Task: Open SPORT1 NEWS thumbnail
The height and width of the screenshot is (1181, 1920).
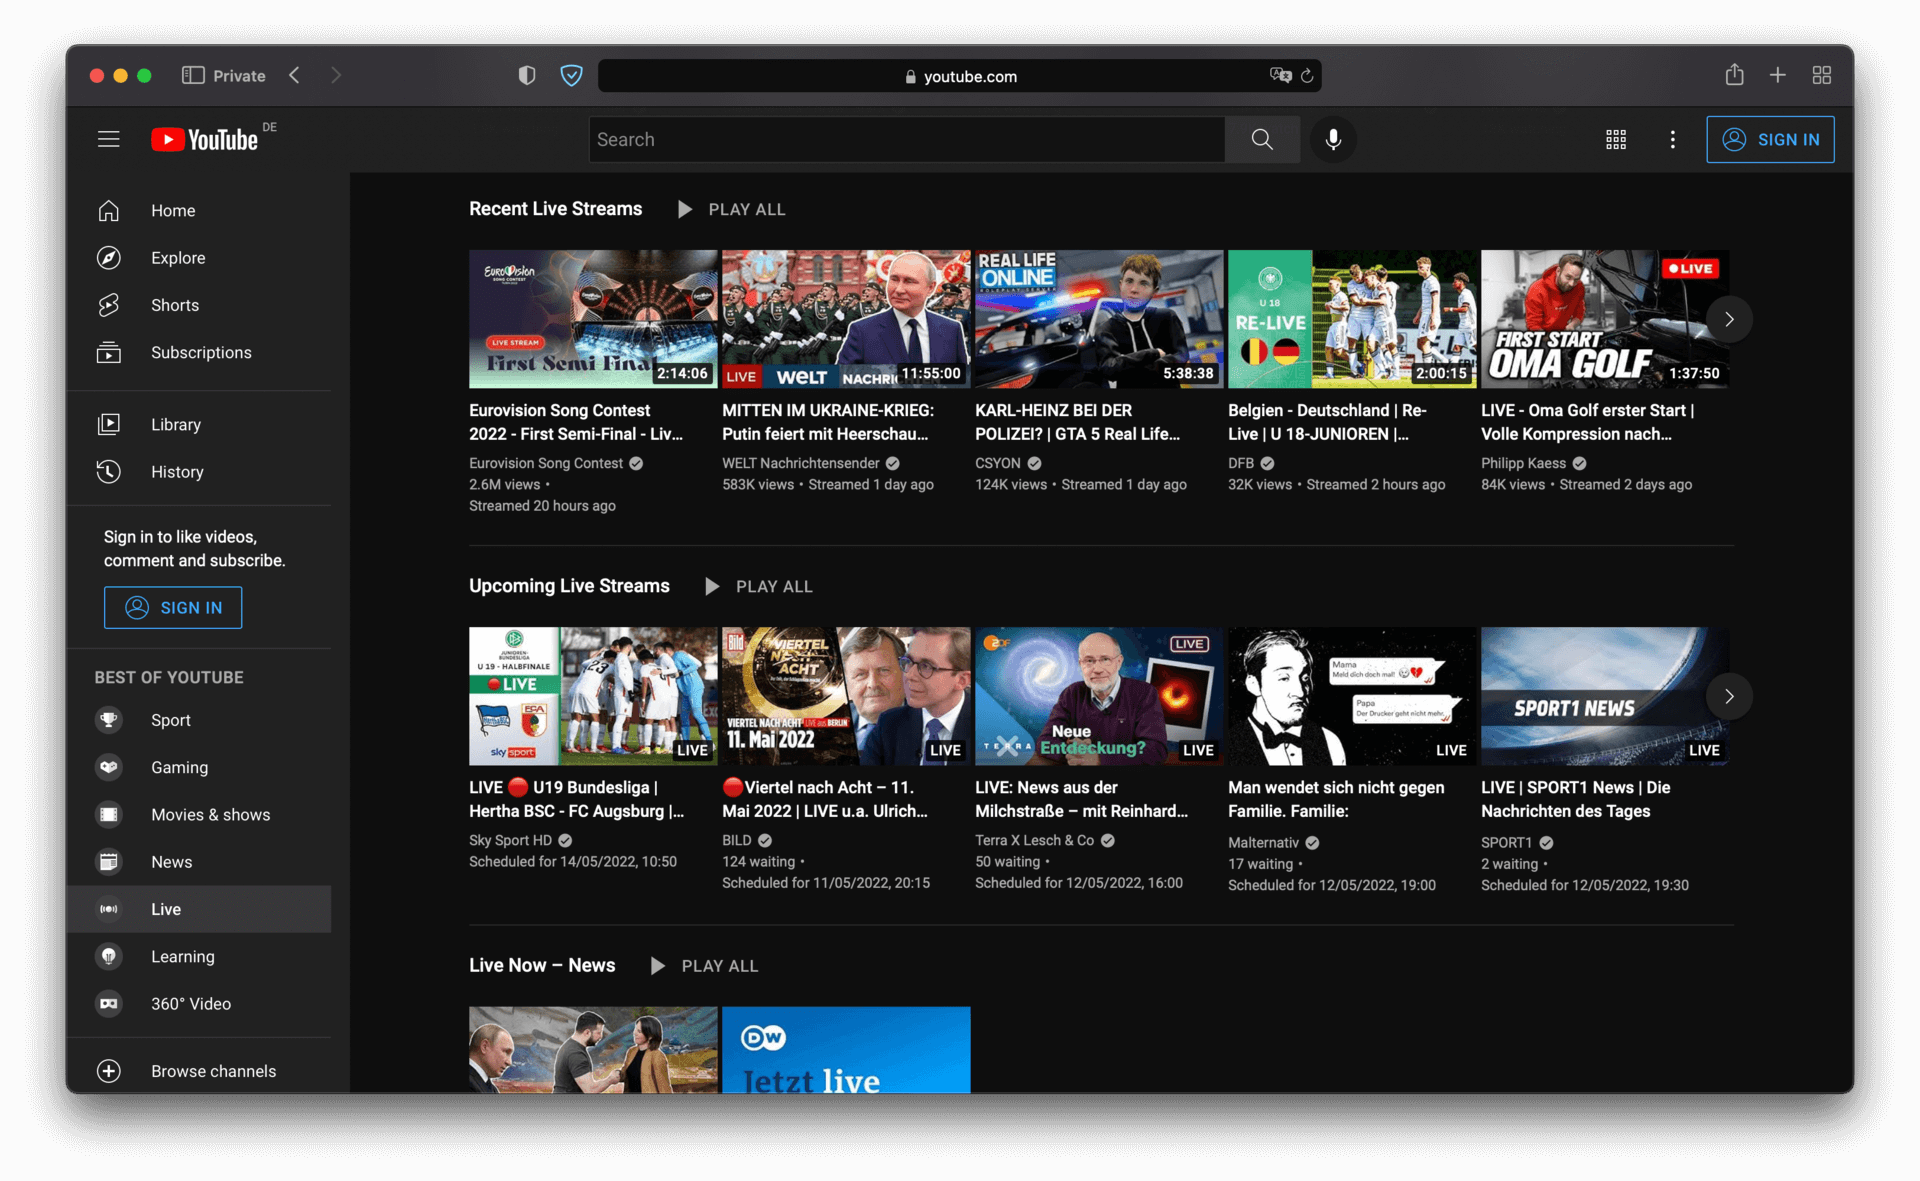Action: pyautogui.click(x=1605, y=696)
